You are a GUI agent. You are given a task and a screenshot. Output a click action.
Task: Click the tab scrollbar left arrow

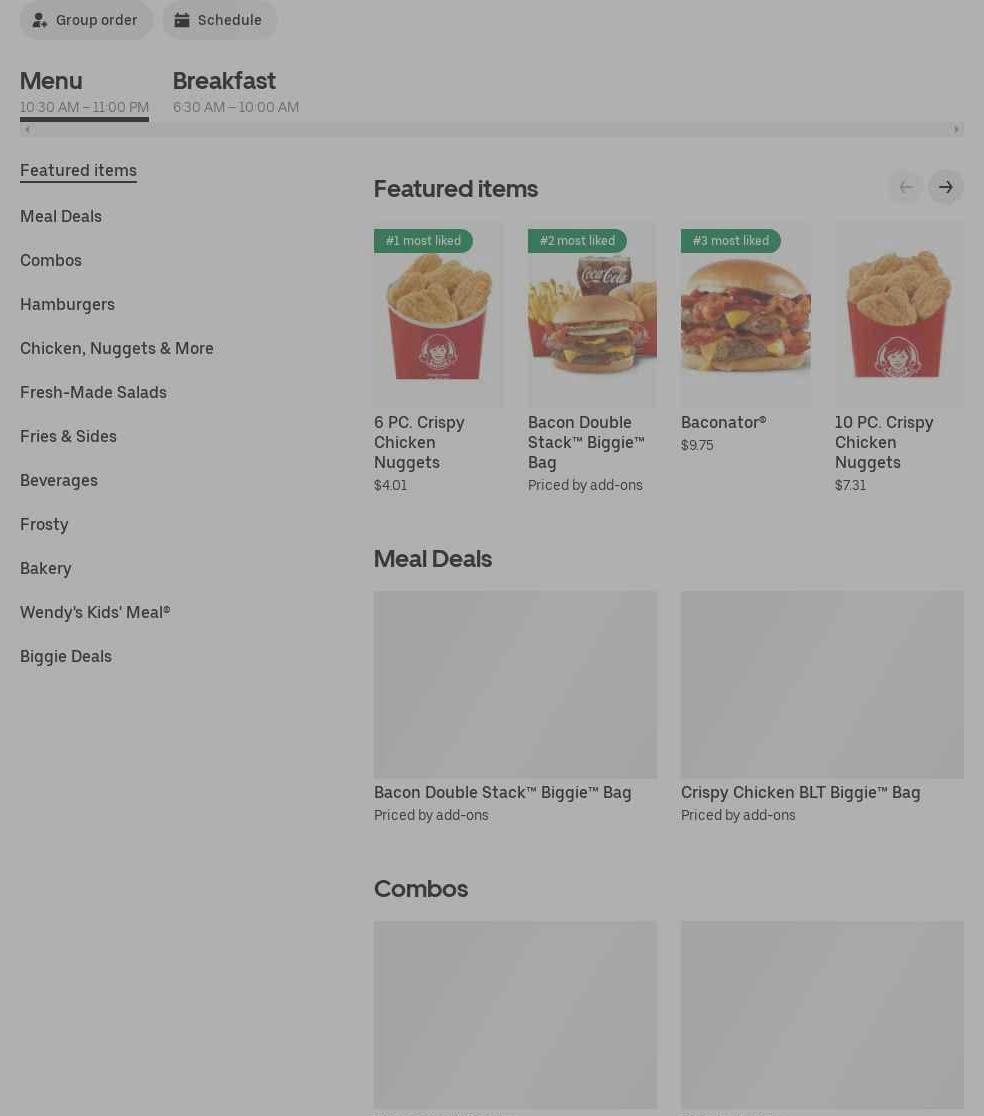(x=28, y=129)
